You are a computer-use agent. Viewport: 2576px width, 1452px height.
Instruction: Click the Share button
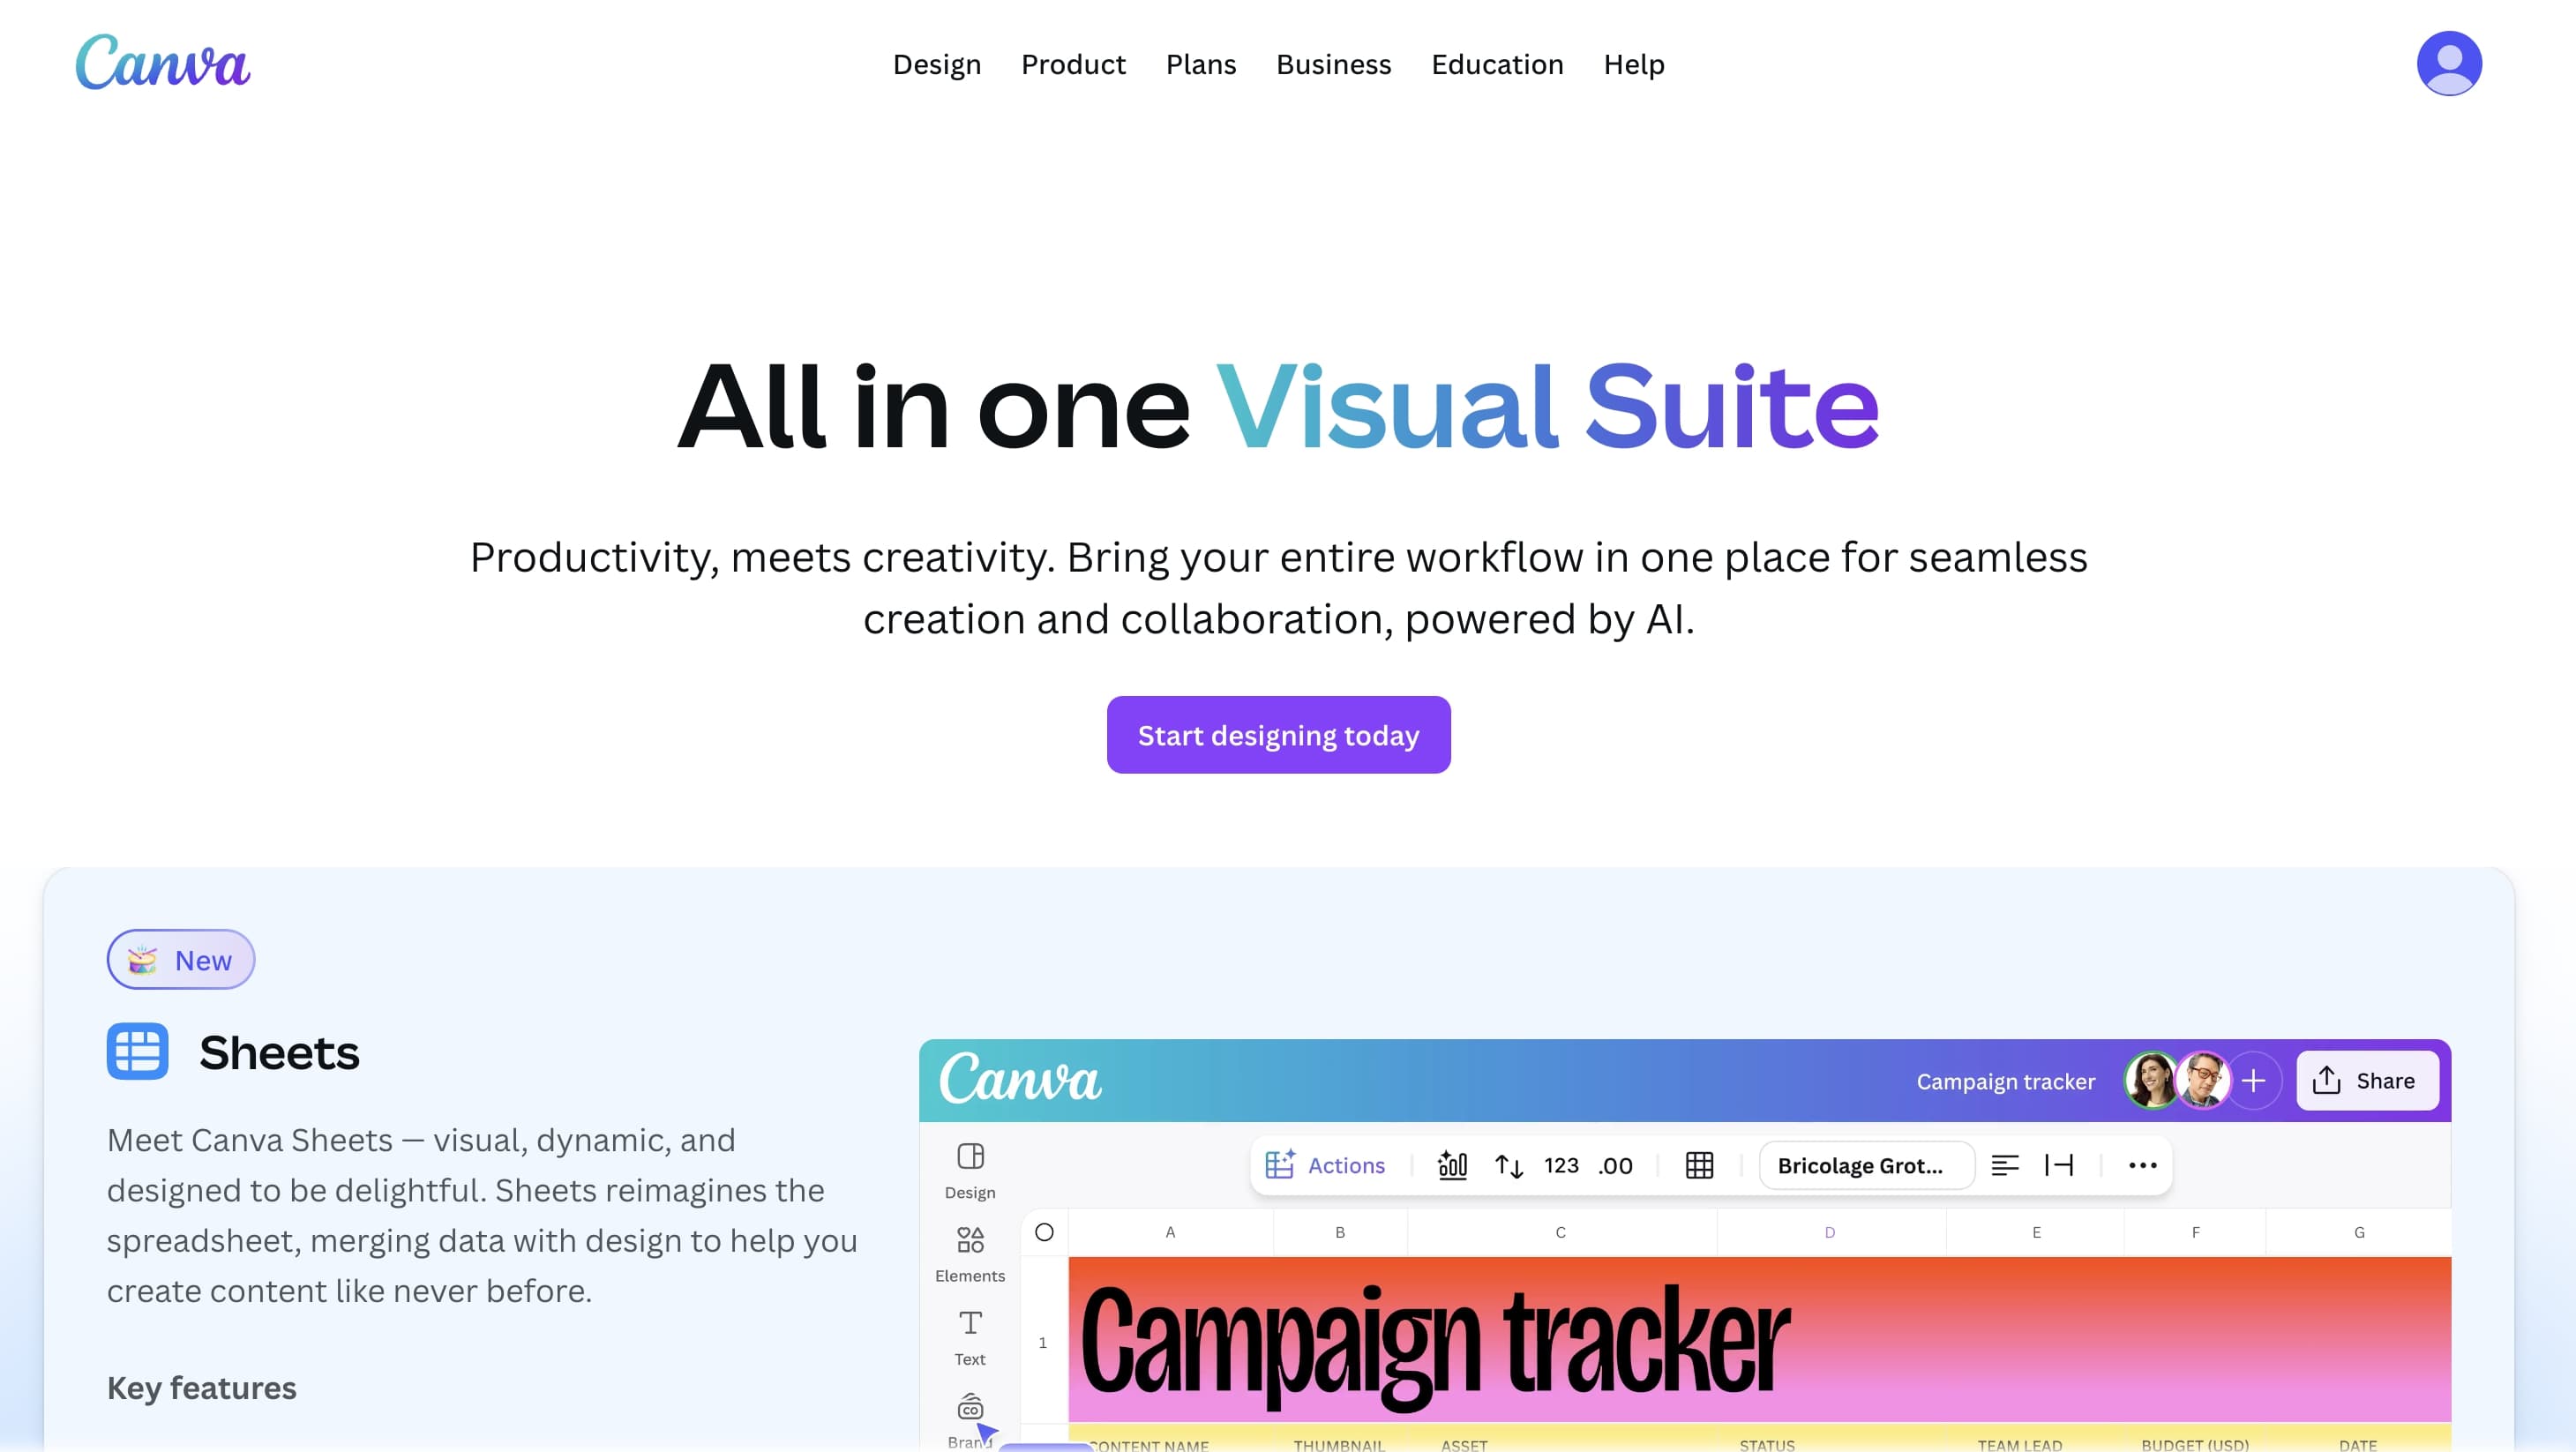(2366, 1080)
